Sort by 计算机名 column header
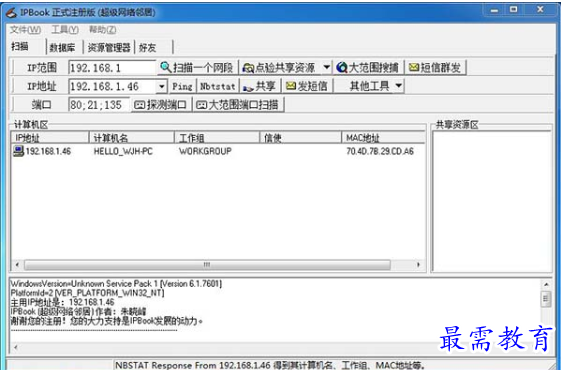This screenshot has height=370, width=561. tap(131, 138)
